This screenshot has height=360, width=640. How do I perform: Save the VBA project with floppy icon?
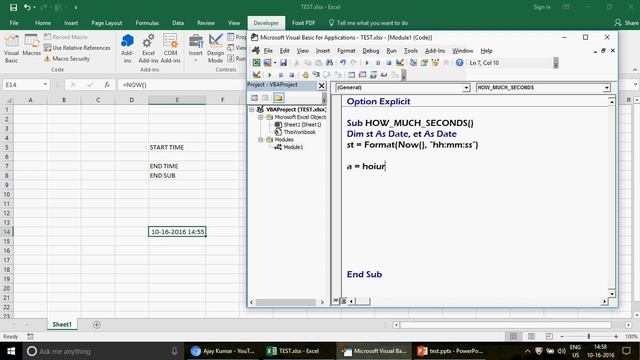point(283,63)
